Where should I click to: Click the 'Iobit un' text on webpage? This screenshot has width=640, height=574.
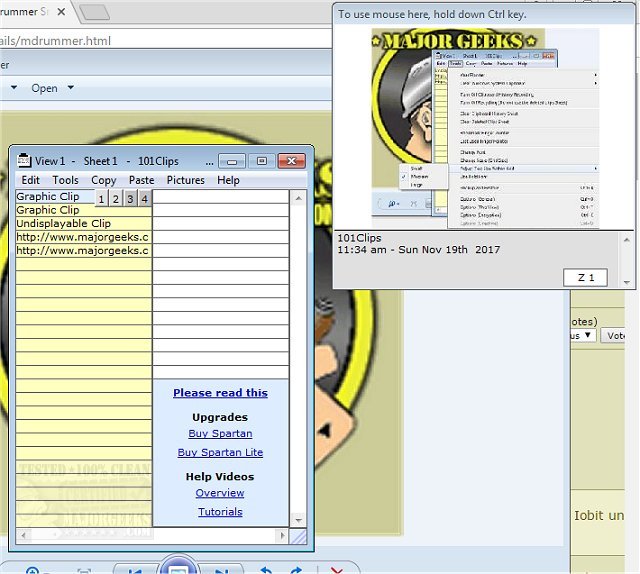click(x=599, y=516)
